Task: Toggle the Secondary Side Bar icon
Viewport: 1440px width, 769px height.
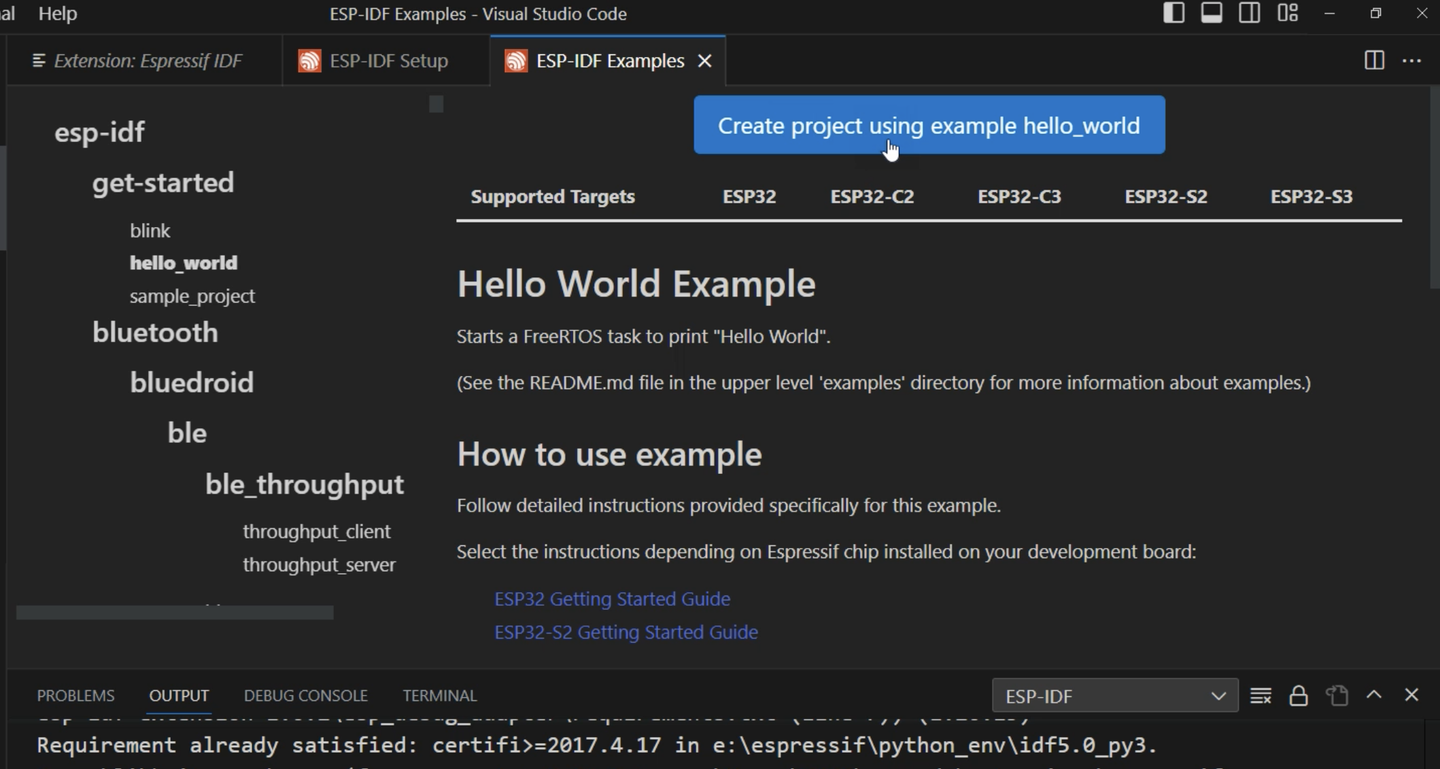Action: point(1249,13)
